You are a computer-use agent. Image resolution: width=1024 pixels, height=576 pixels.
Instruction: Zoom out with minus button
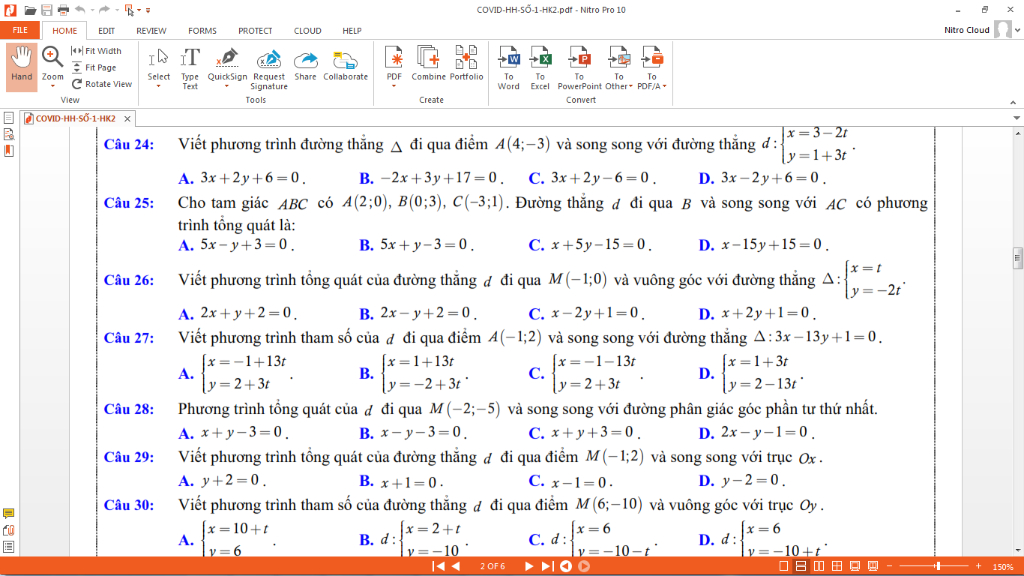(x=888, y=566)
